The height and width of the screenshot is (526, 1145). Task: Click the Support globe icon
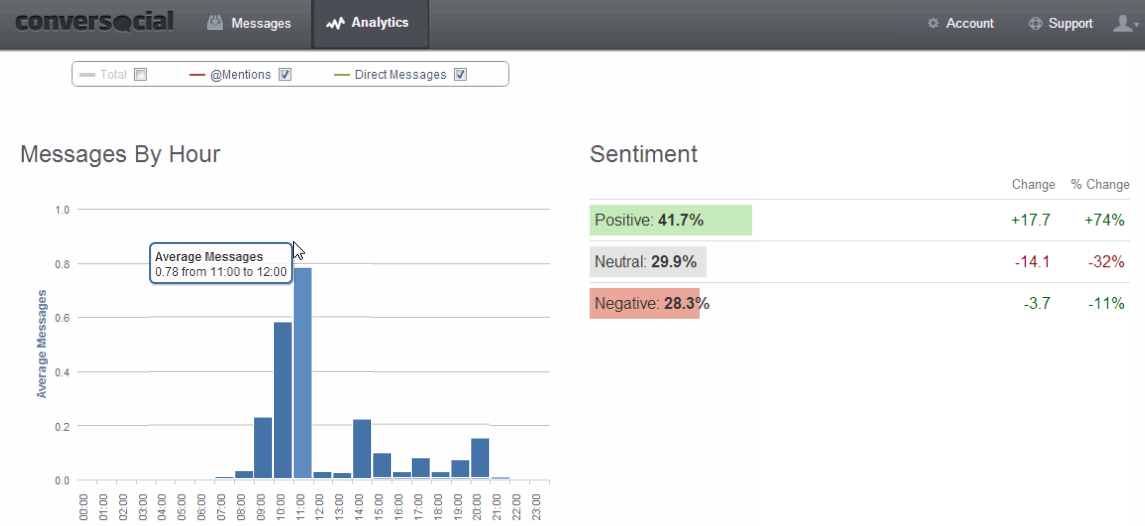pyautogui.click(x=1035, y=23)
